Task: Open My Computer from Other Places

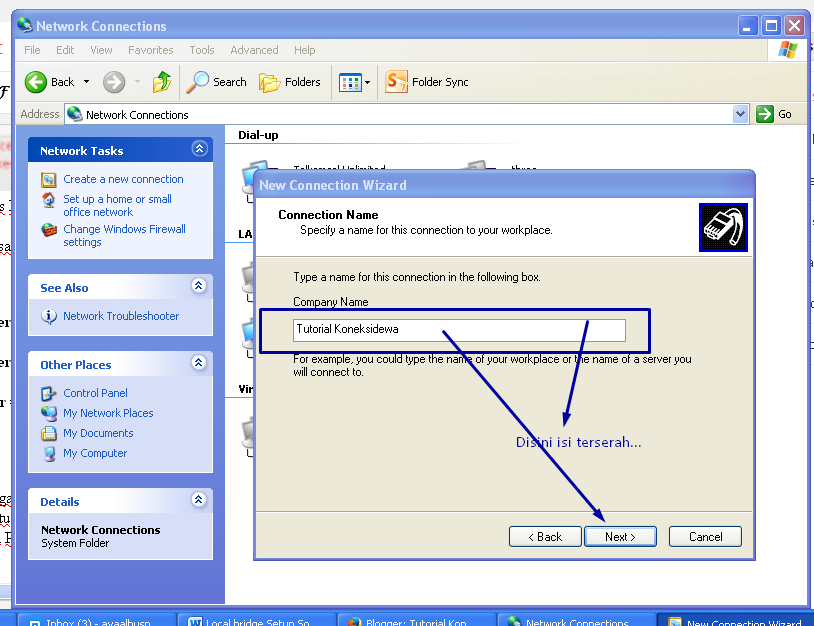Action: pyautogui.click(x=96, y=453)
